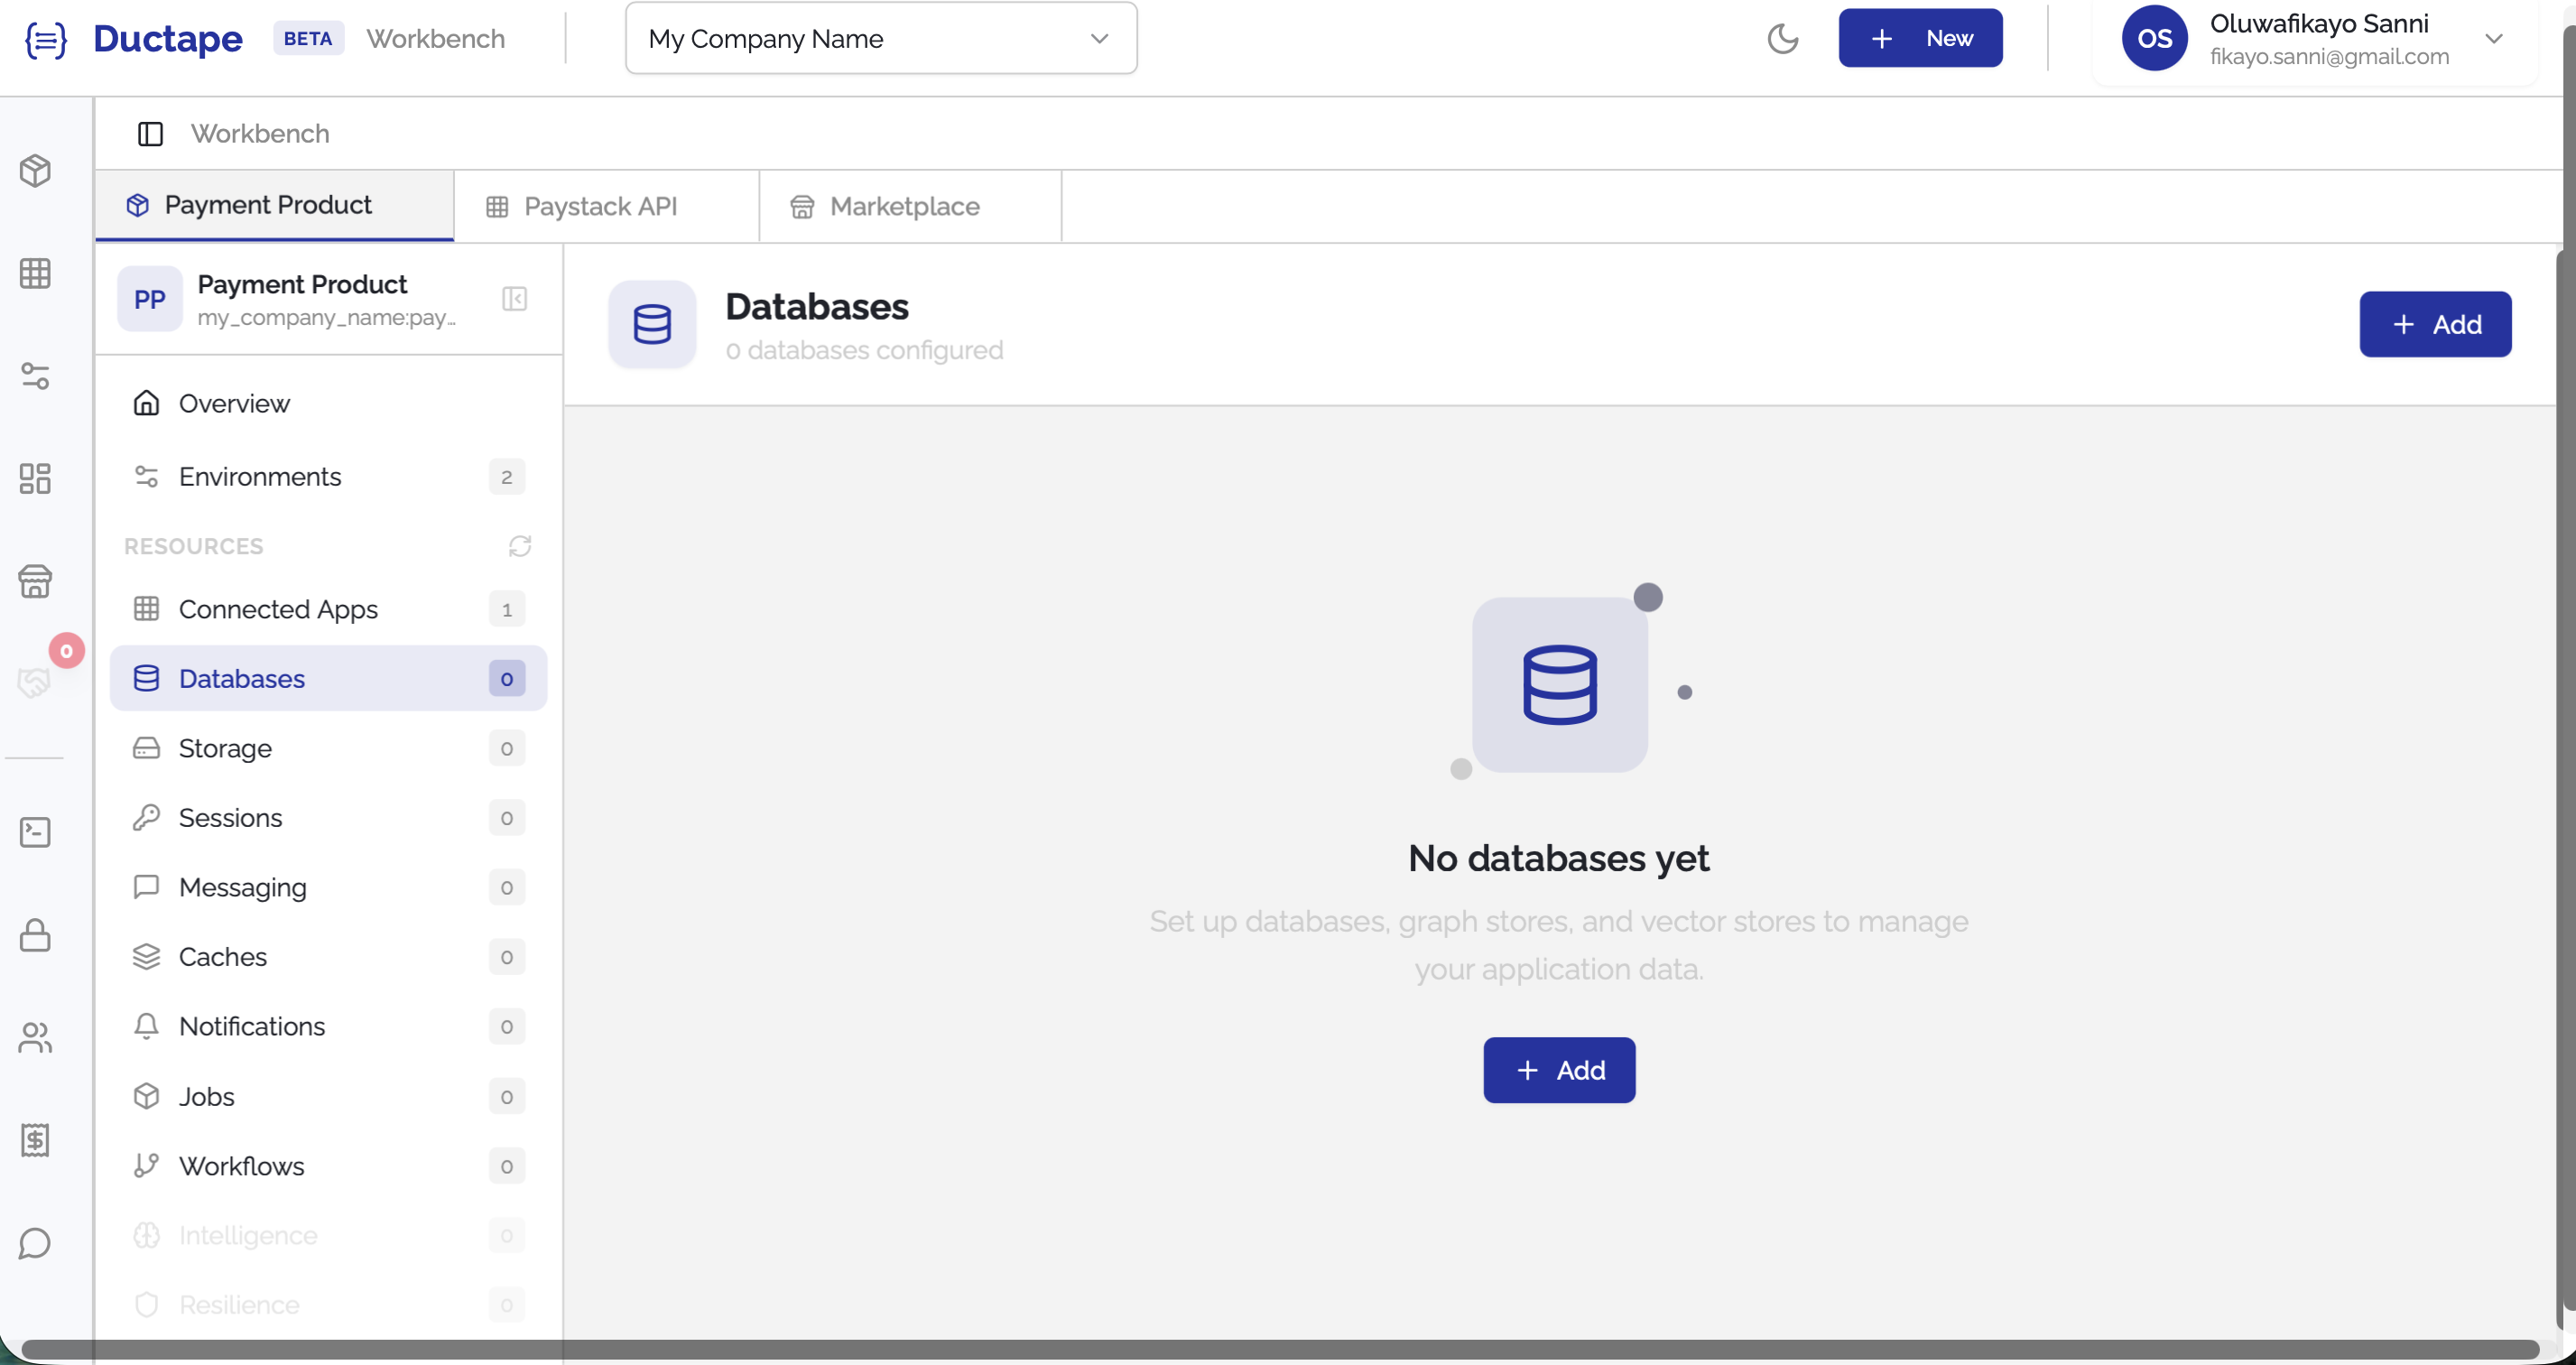Viewport: 2576px width, 1365px height.
Task: Toggle the Workbench sidebar panel icon
Action: [x=150, y=133]
